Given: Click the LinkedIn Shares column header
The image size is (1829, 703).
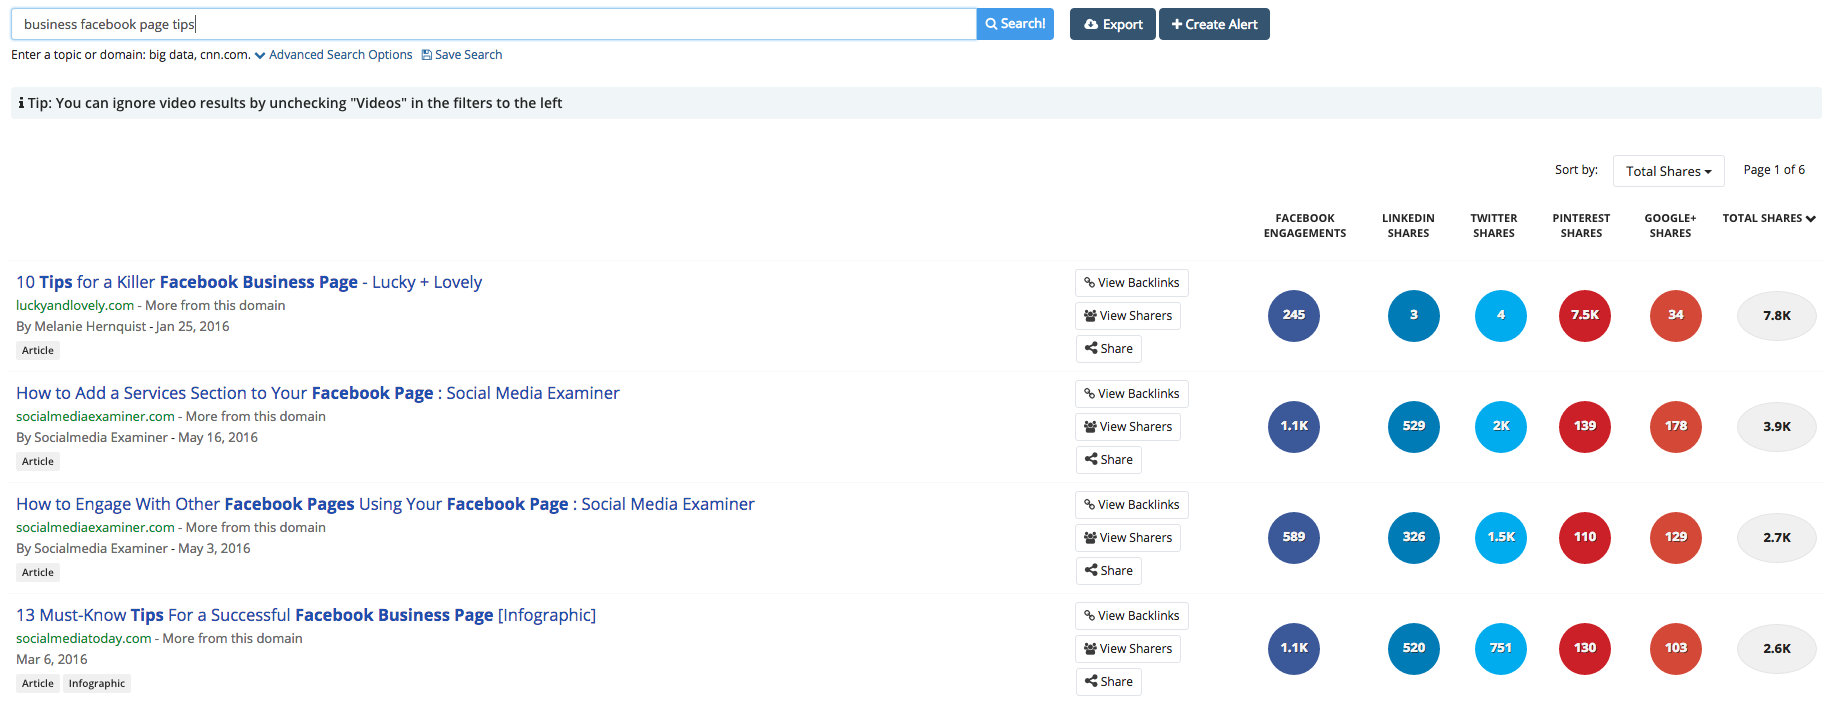Looking at the screenshot, I should [x=1408, y=225].
